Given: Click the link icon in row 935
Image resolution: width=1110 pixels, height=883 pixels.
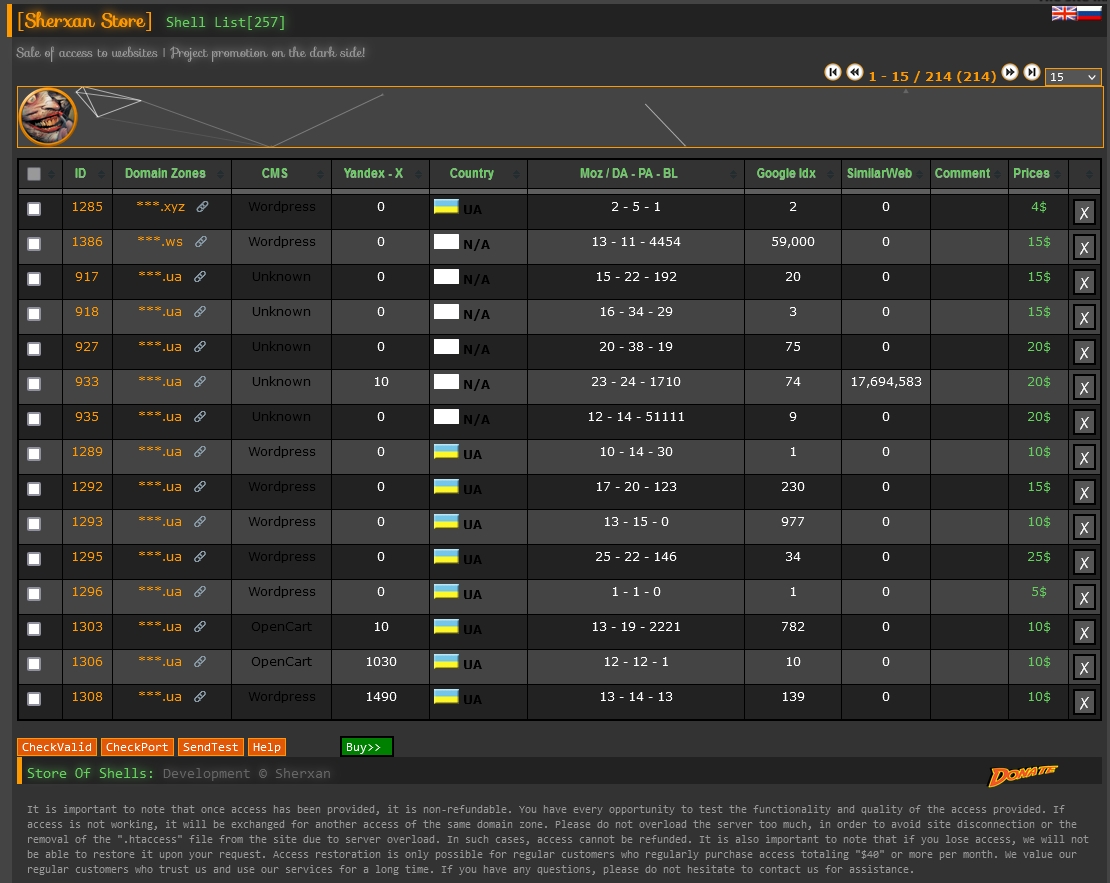Looking at the screenshot, I should coord(200,416).
